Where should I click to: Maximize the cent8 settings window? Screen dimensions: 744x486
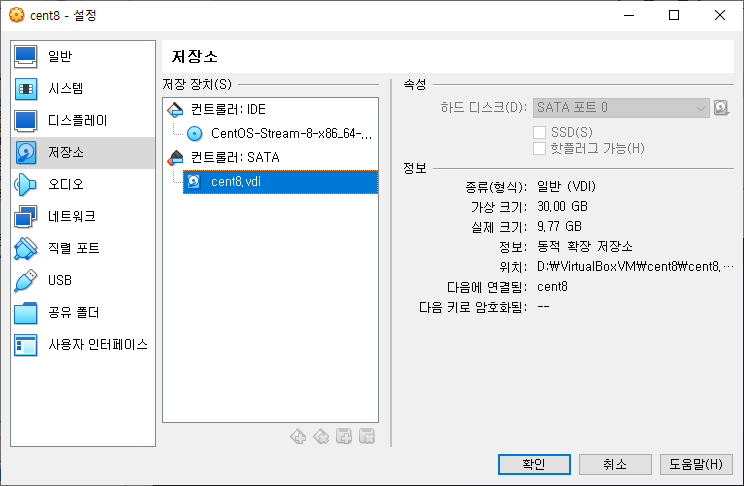pyautogui.click(x=674, y=15)
